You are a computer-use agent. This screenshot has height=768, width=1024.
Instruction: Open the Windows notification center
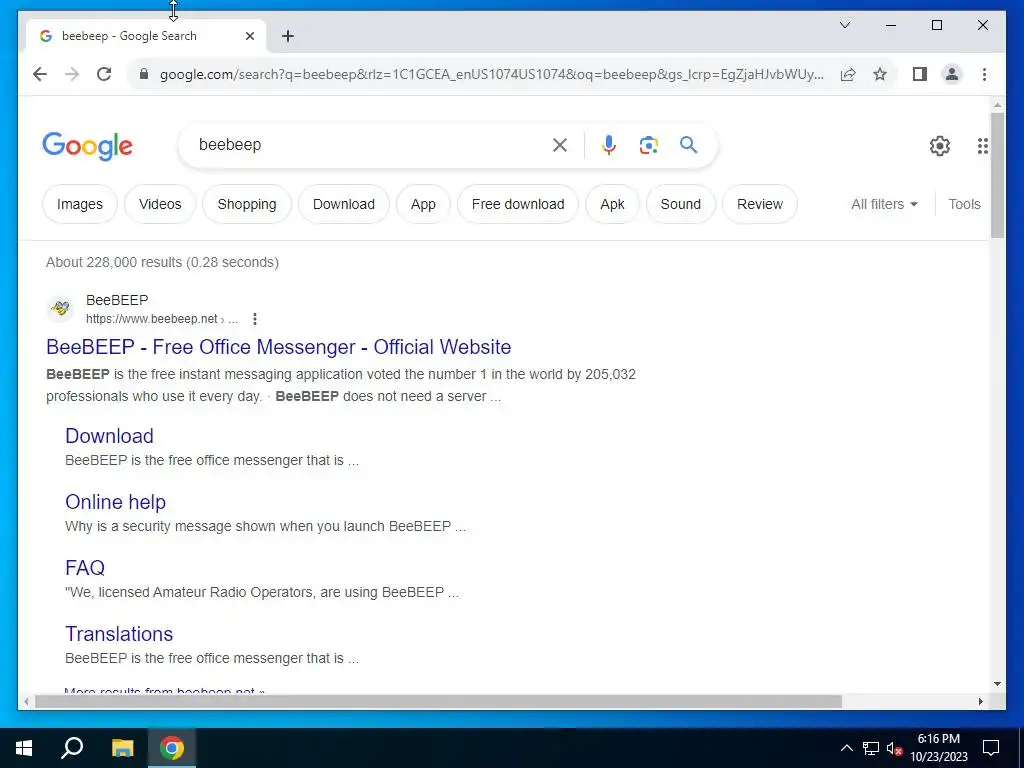point(991,748)
